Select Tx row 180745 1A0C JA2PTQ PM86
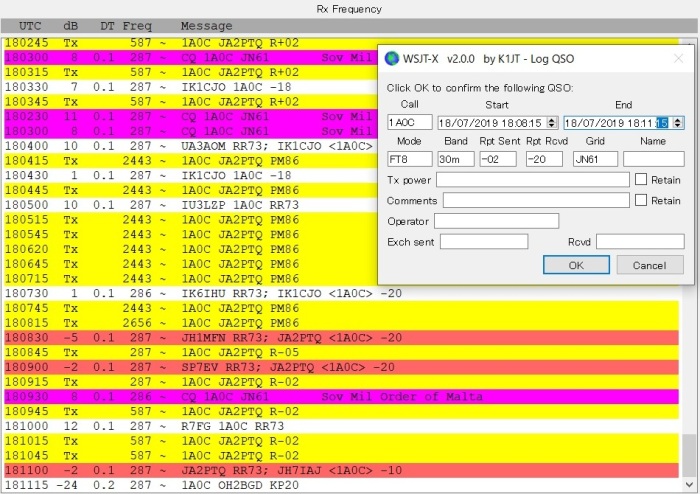The width and height of the screenshot is (700, 494). point(342,308)
